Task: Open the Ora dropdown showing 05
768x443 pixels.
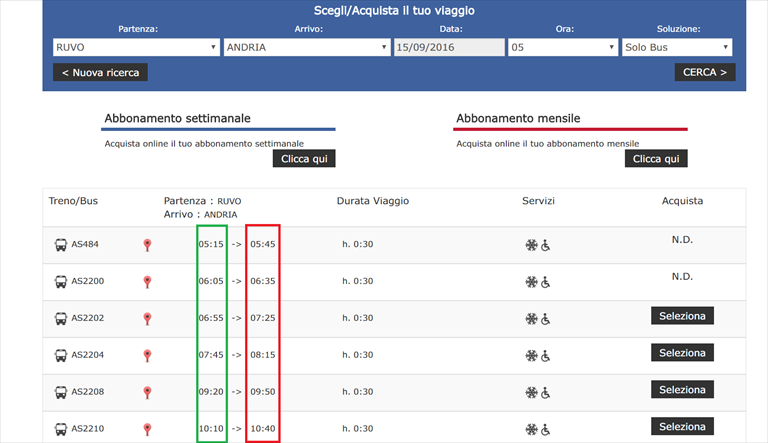Action: 563,48
